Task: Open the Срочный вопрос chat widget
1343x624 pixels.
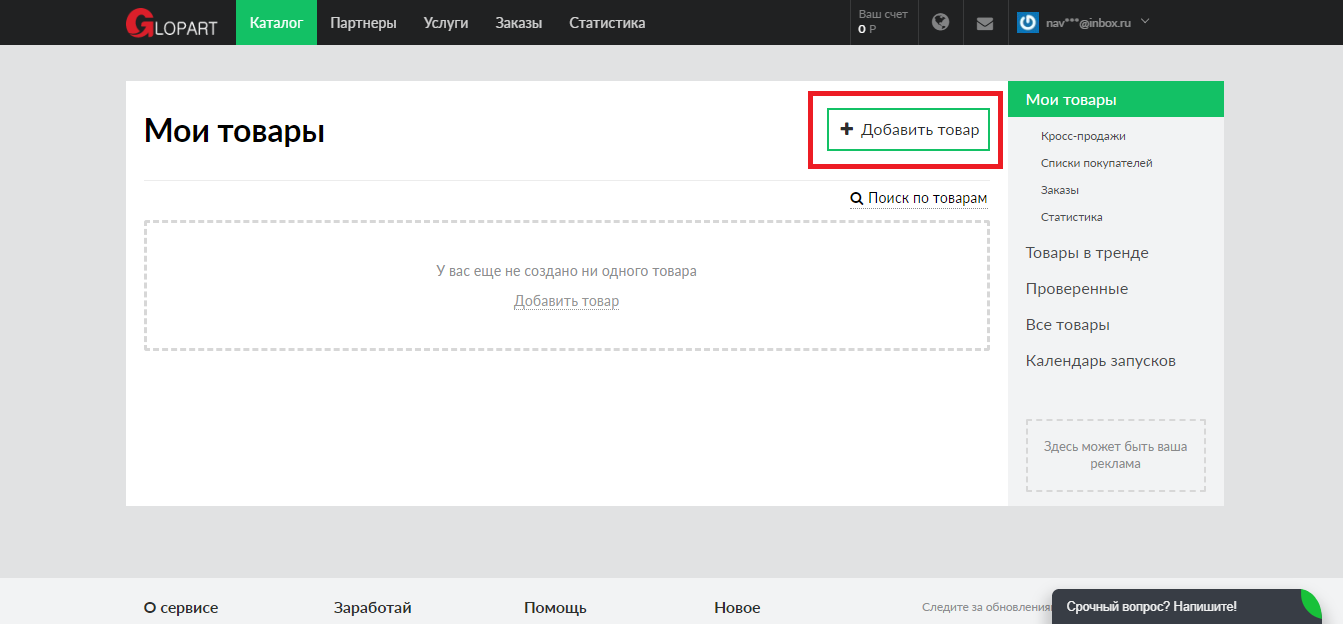Action: pos(1151,606)
